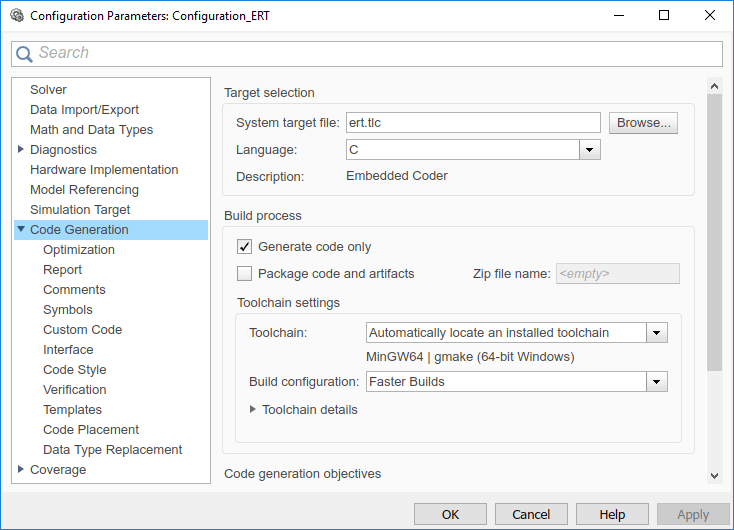Open the Build configuration dropdown

click(657, 381)
